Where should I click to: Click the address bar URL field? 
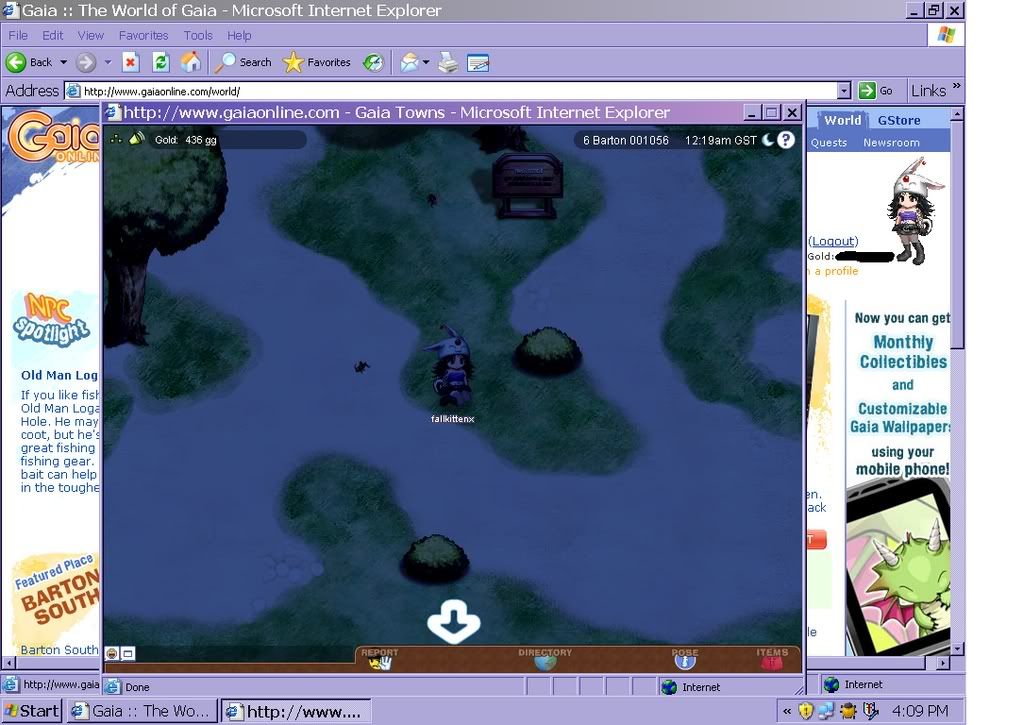(457, 91)
